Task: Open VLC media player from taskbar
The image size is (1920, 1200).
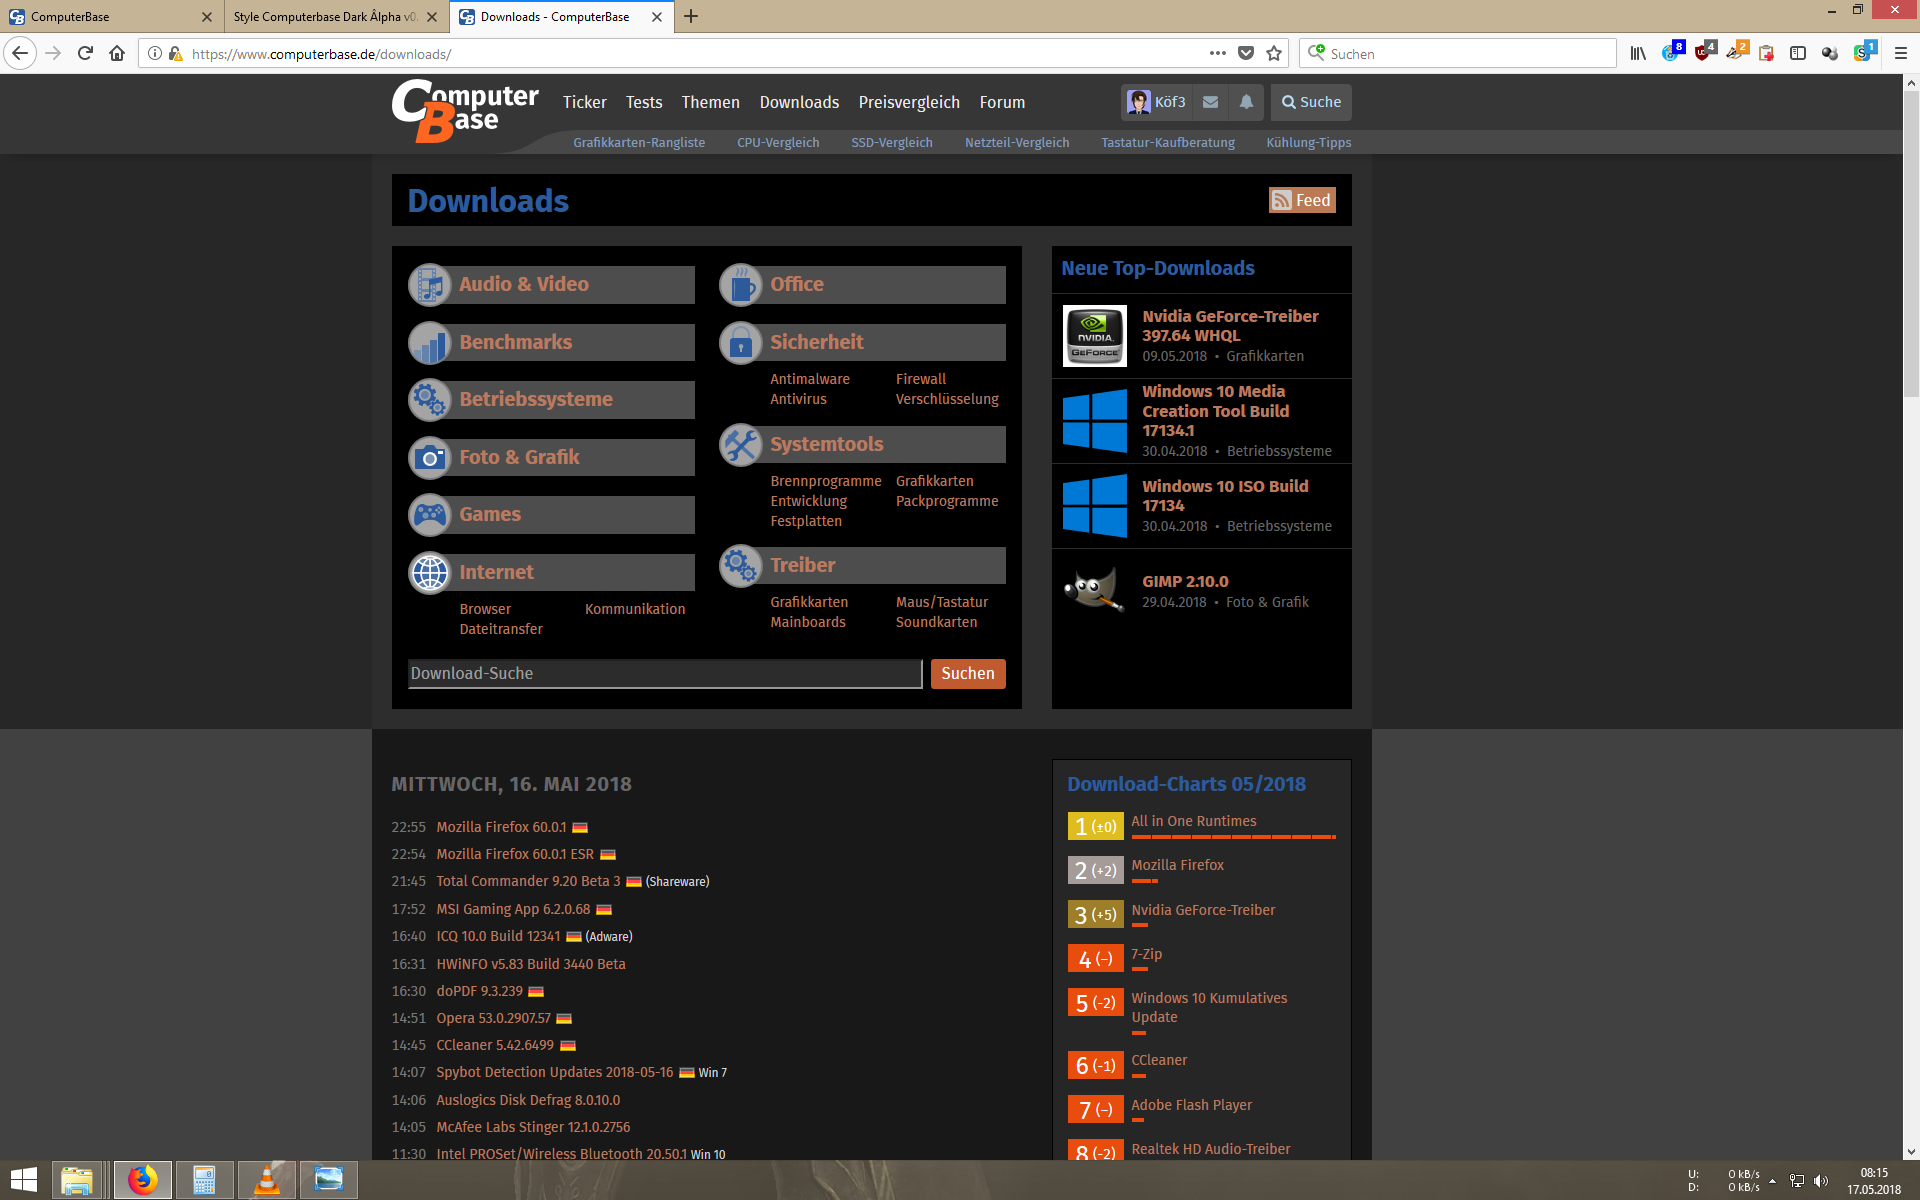Action: click(x=266, y=1180)
